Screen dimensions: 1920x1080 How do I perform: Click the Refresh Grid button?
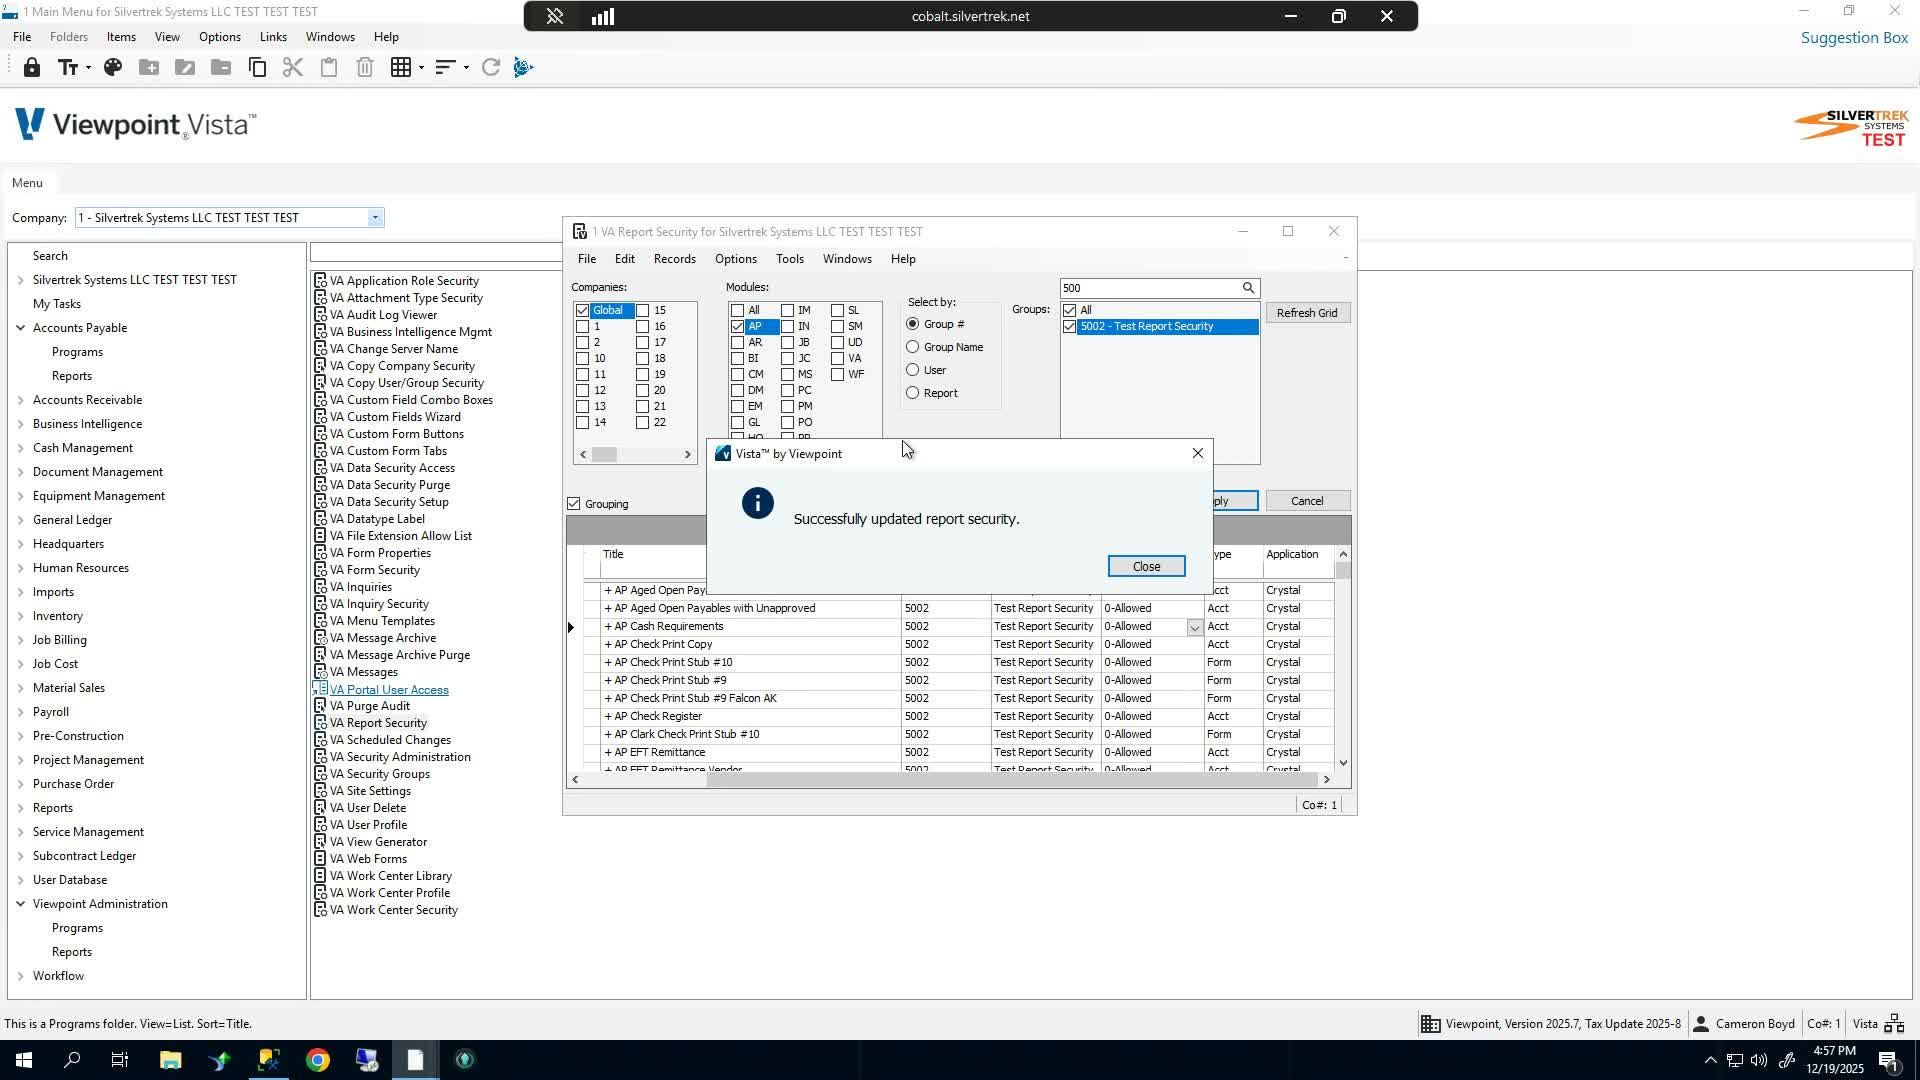pyautogui.click(x=1306, y=313)
